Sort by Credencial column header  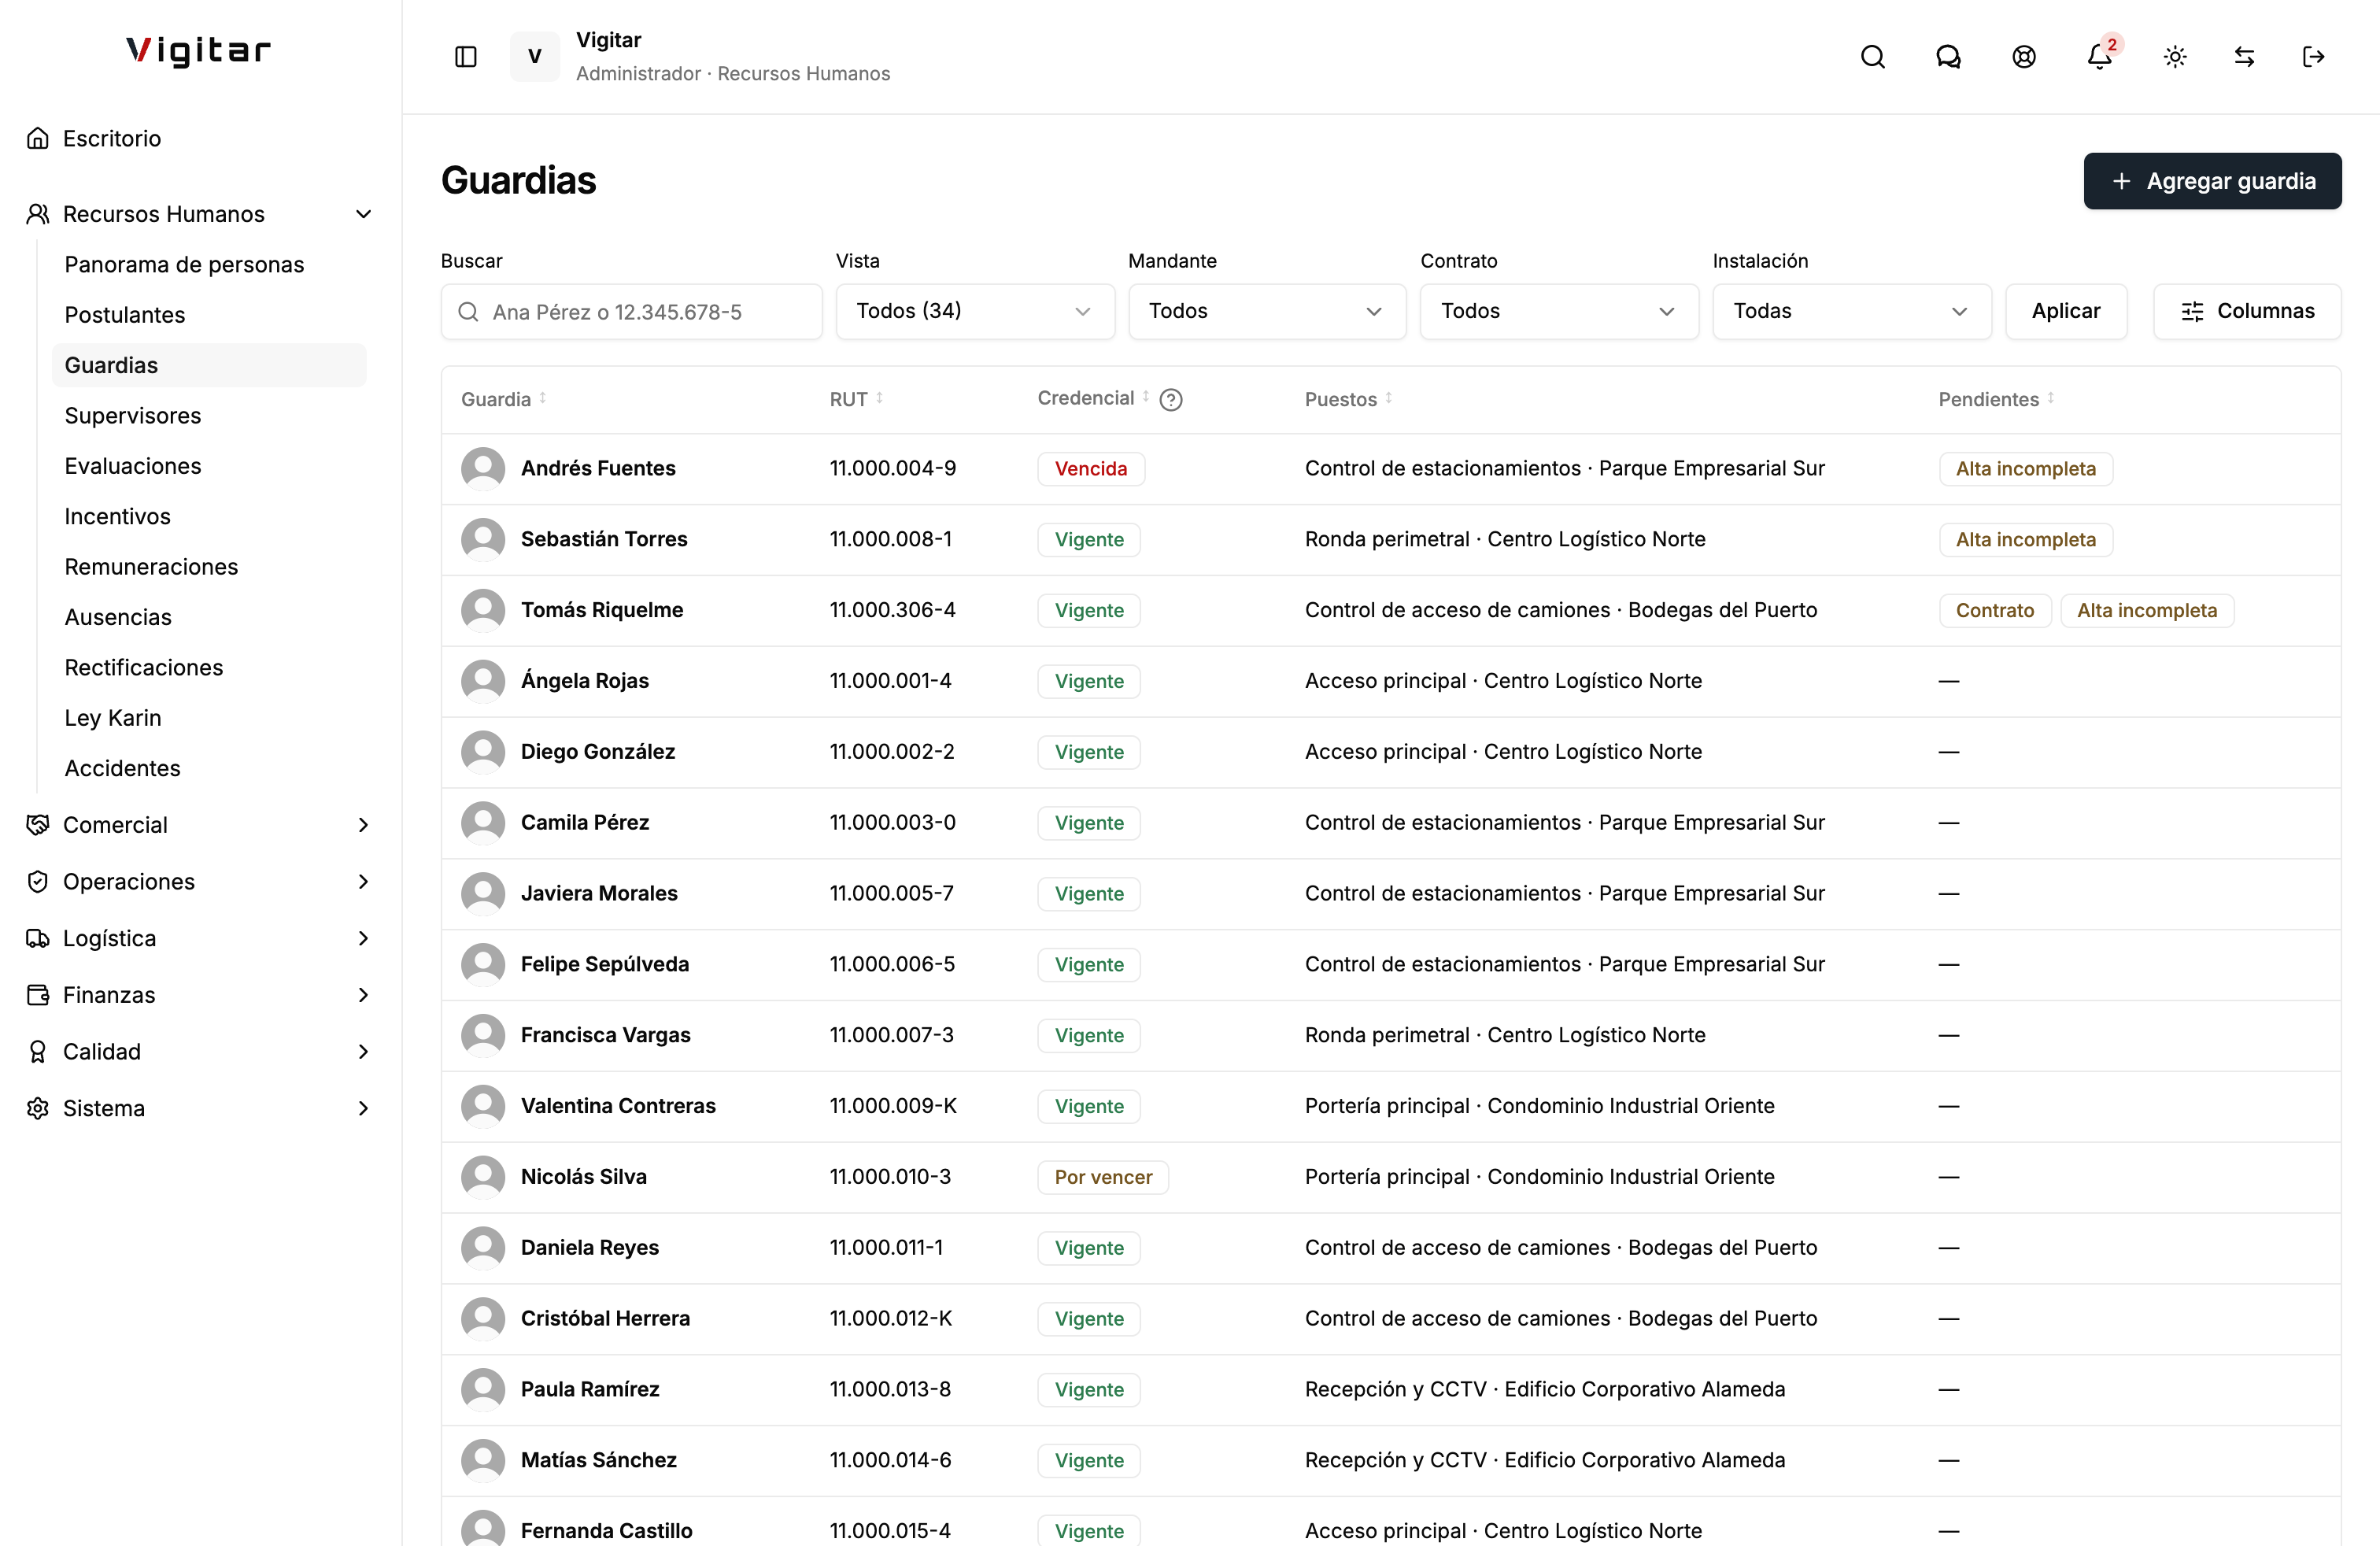click(x=1093, y=398)
